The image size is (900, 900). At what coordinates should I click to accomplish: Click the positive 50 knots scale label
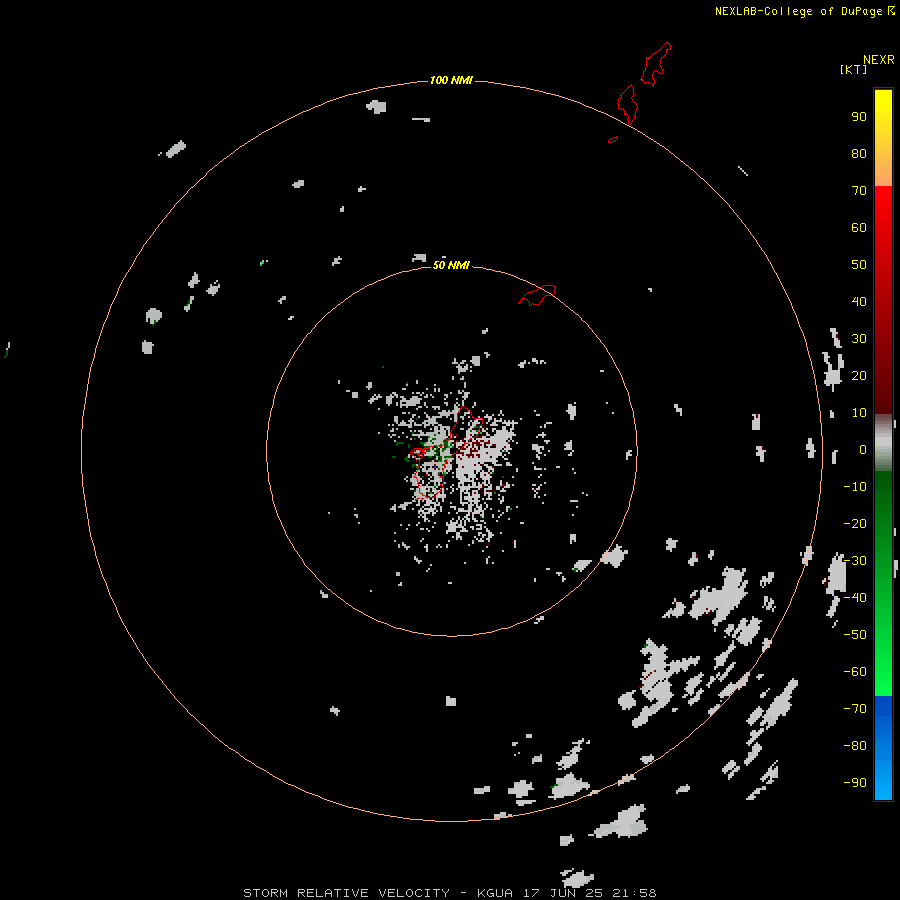[859, 265]
